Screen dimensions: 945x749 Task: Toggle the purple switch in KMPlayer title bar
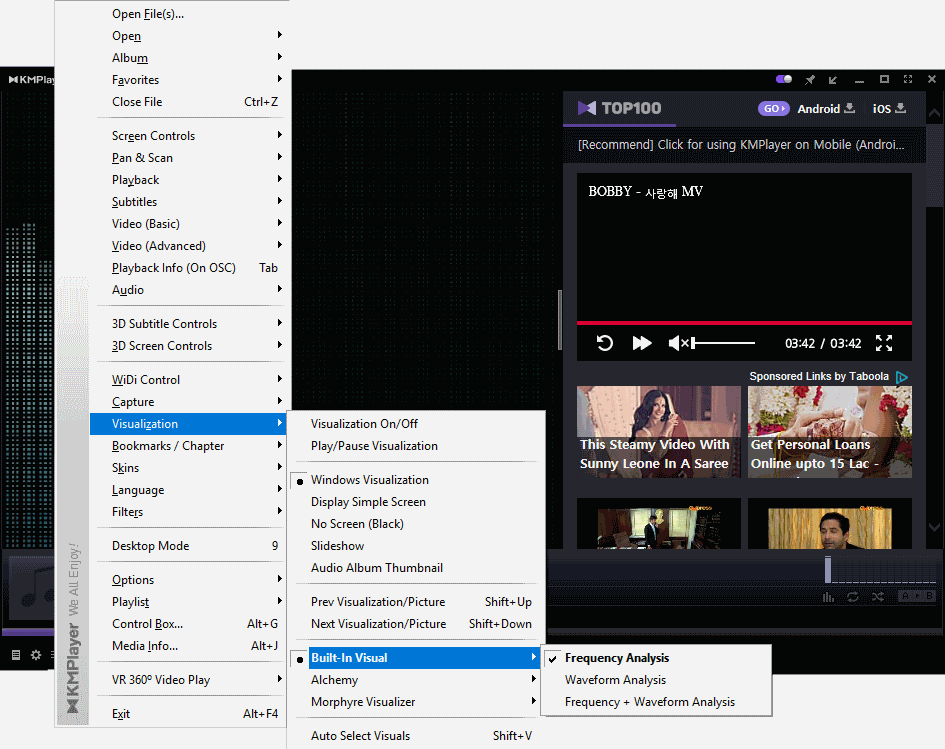pyautogui.click(x=783, y=79)
